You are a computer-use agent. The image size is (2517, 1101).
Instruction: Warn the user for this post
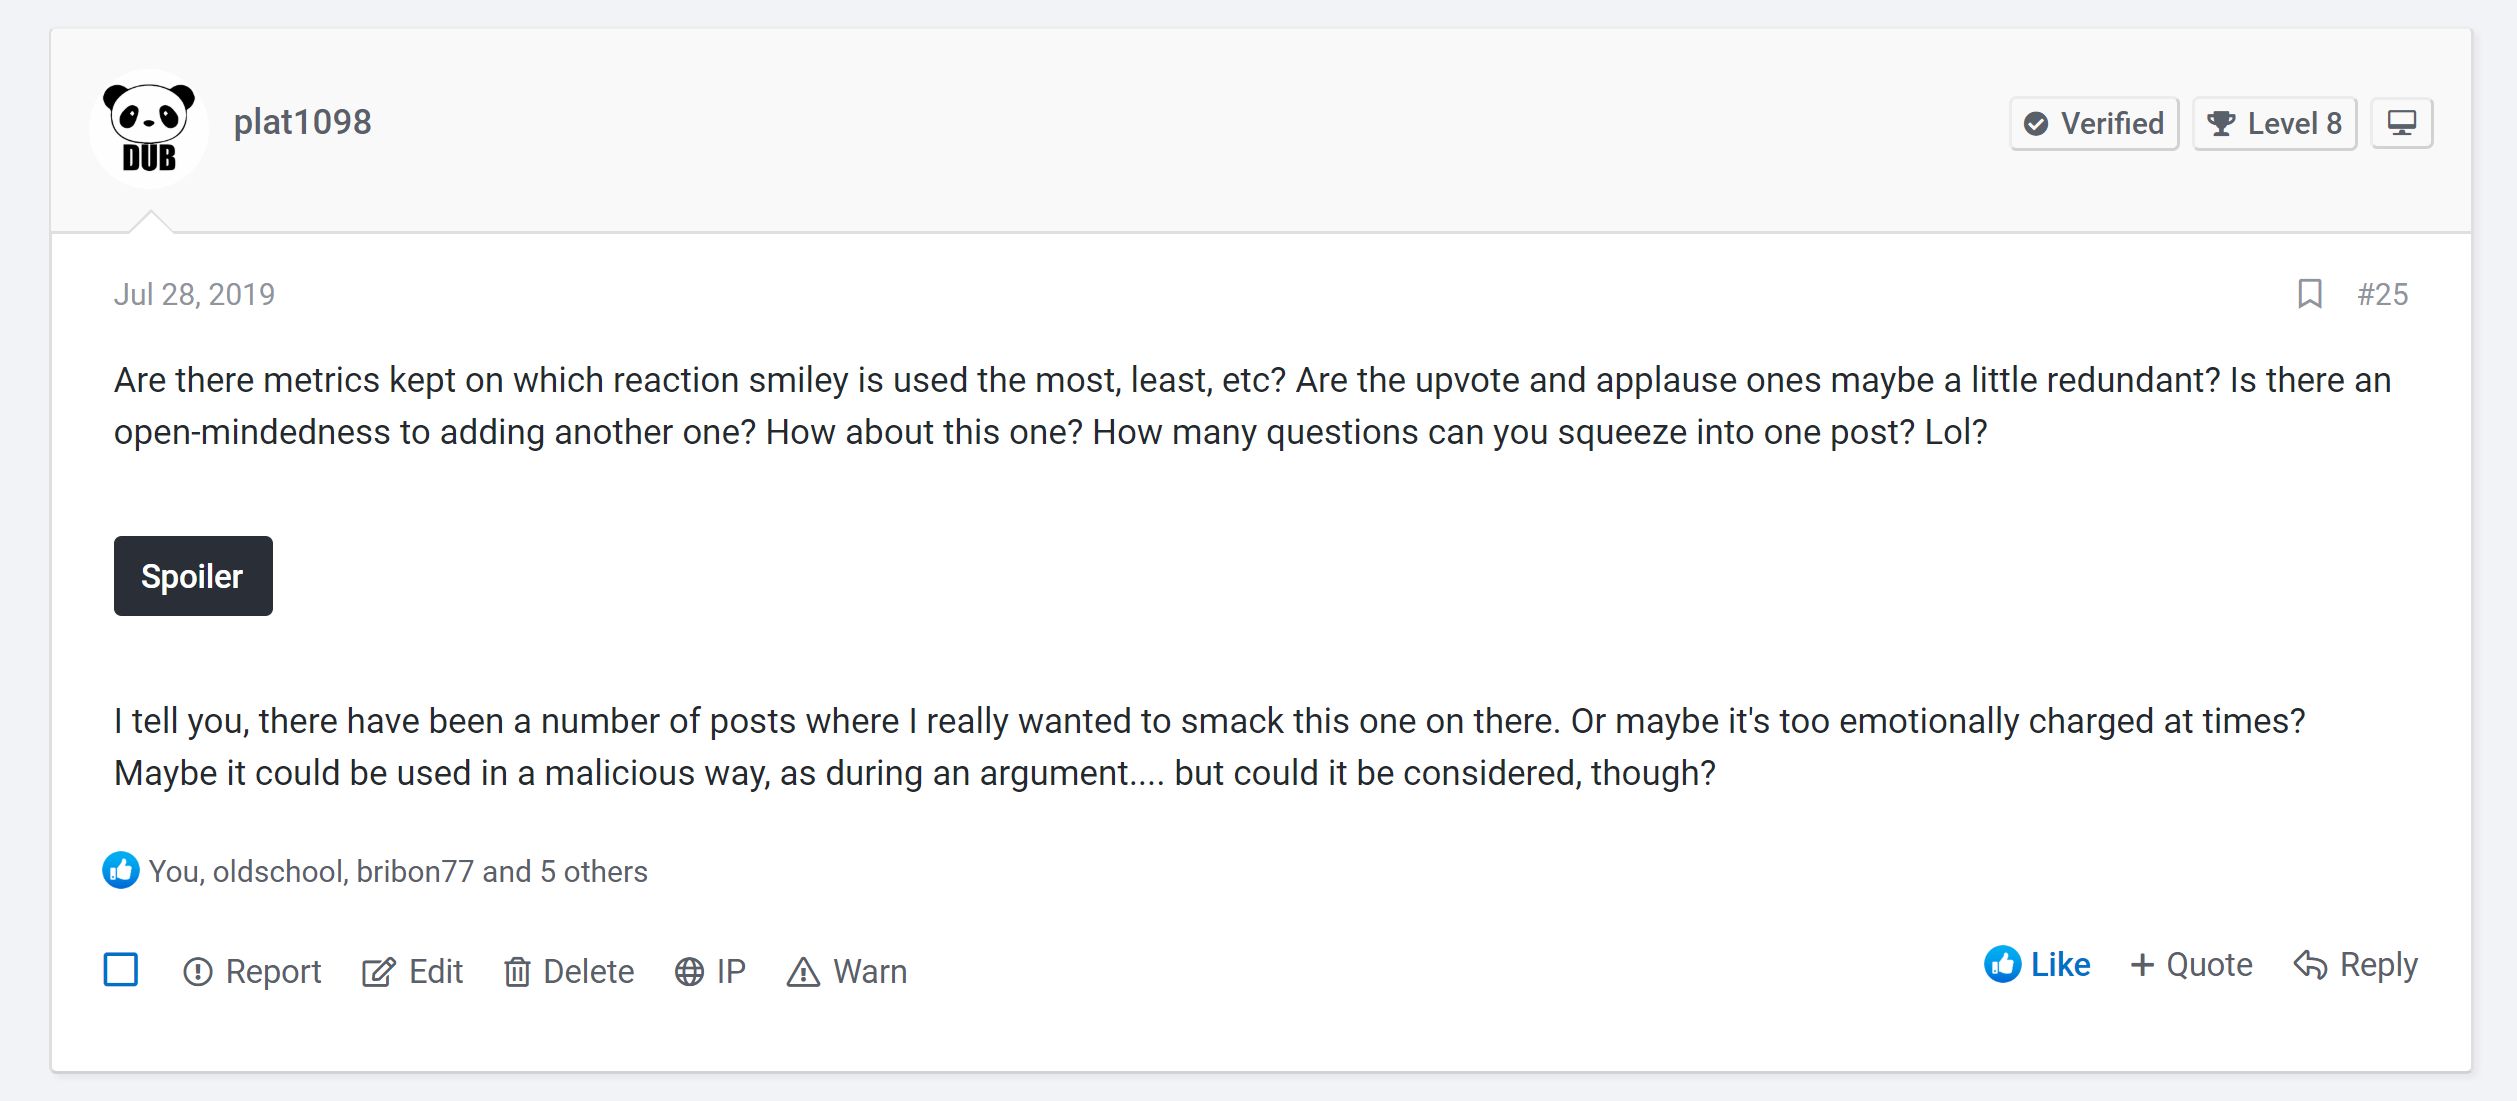click(x=847, y=972)
